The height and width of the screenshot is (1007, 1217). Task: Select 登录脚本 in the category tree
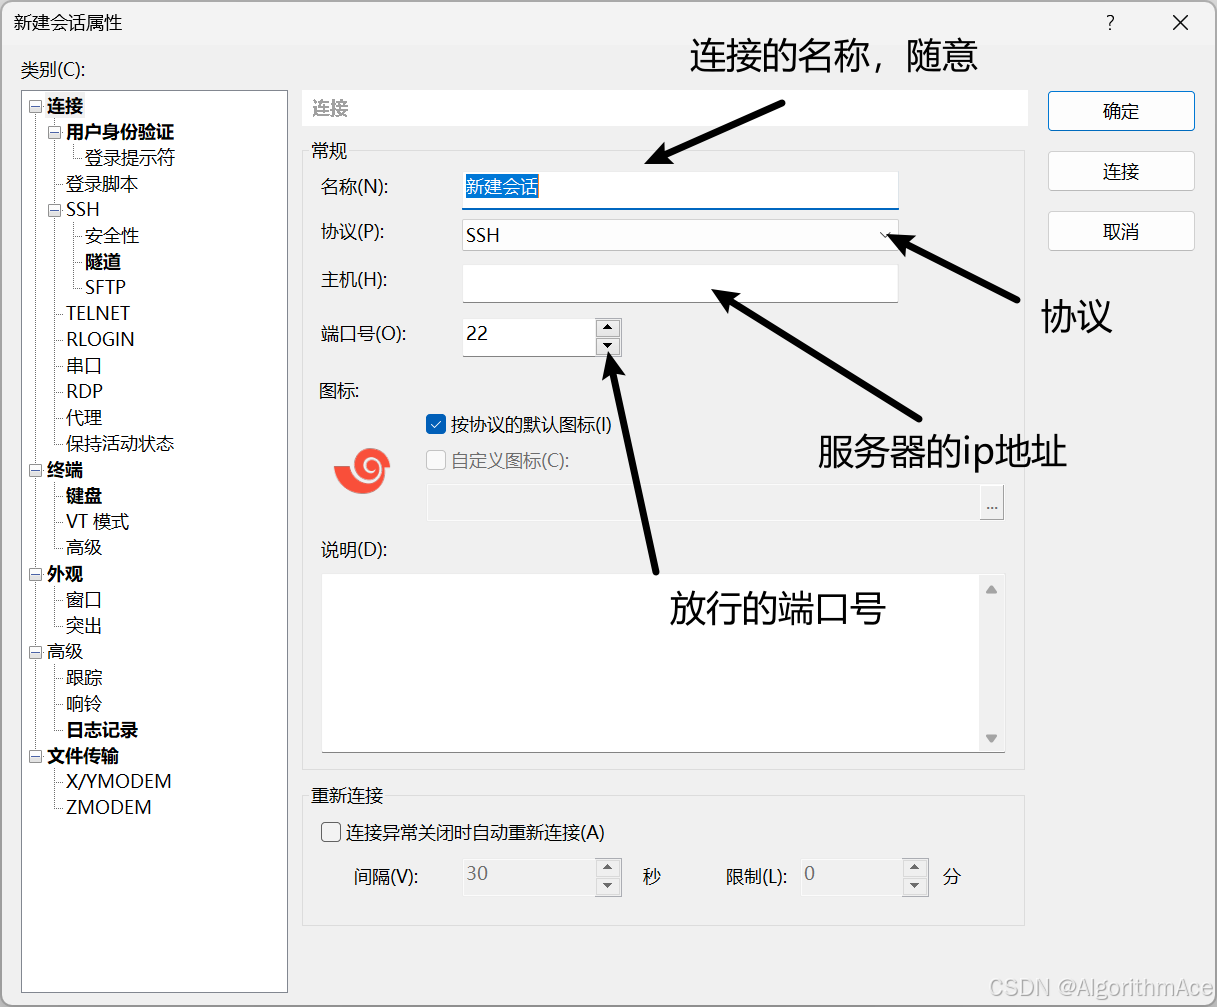(x=102, y=184)
